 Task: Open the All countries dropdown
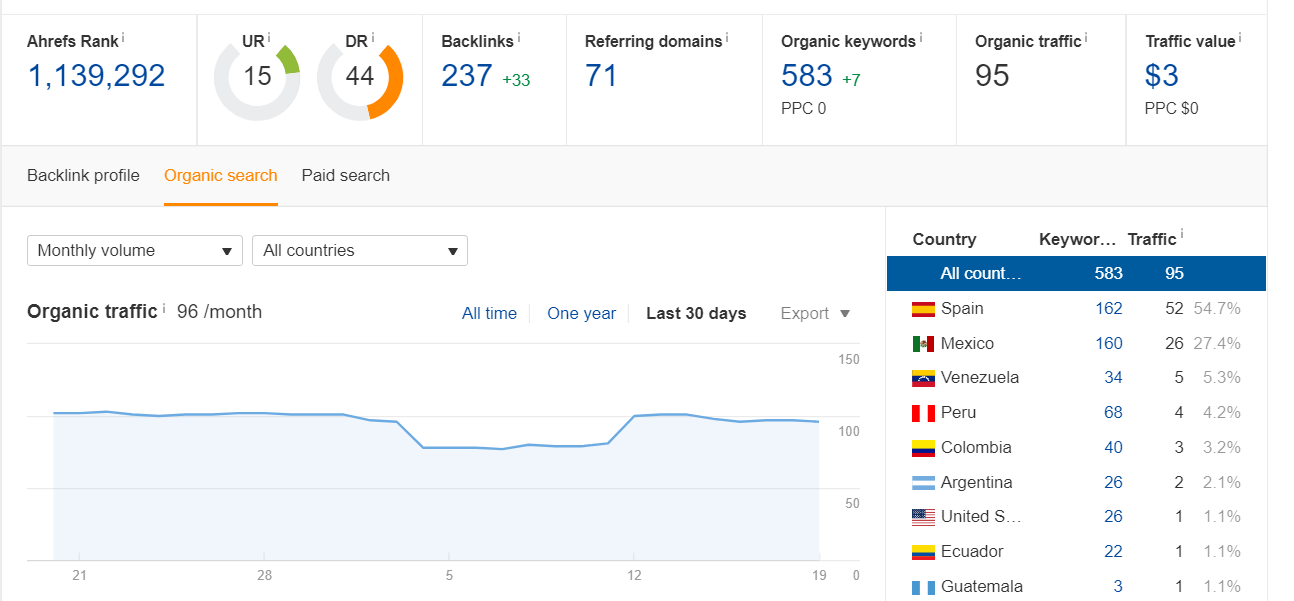(360, 251)
